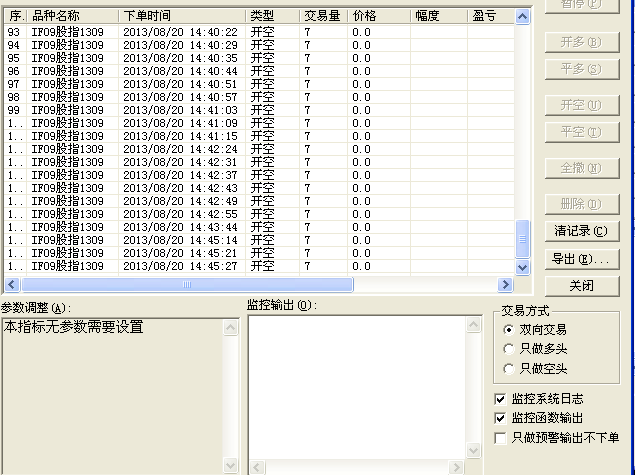Select the order placed at 14:41:09
Image resolution: width=635 pixels, height=475 pixels.
tap(259, 123)
